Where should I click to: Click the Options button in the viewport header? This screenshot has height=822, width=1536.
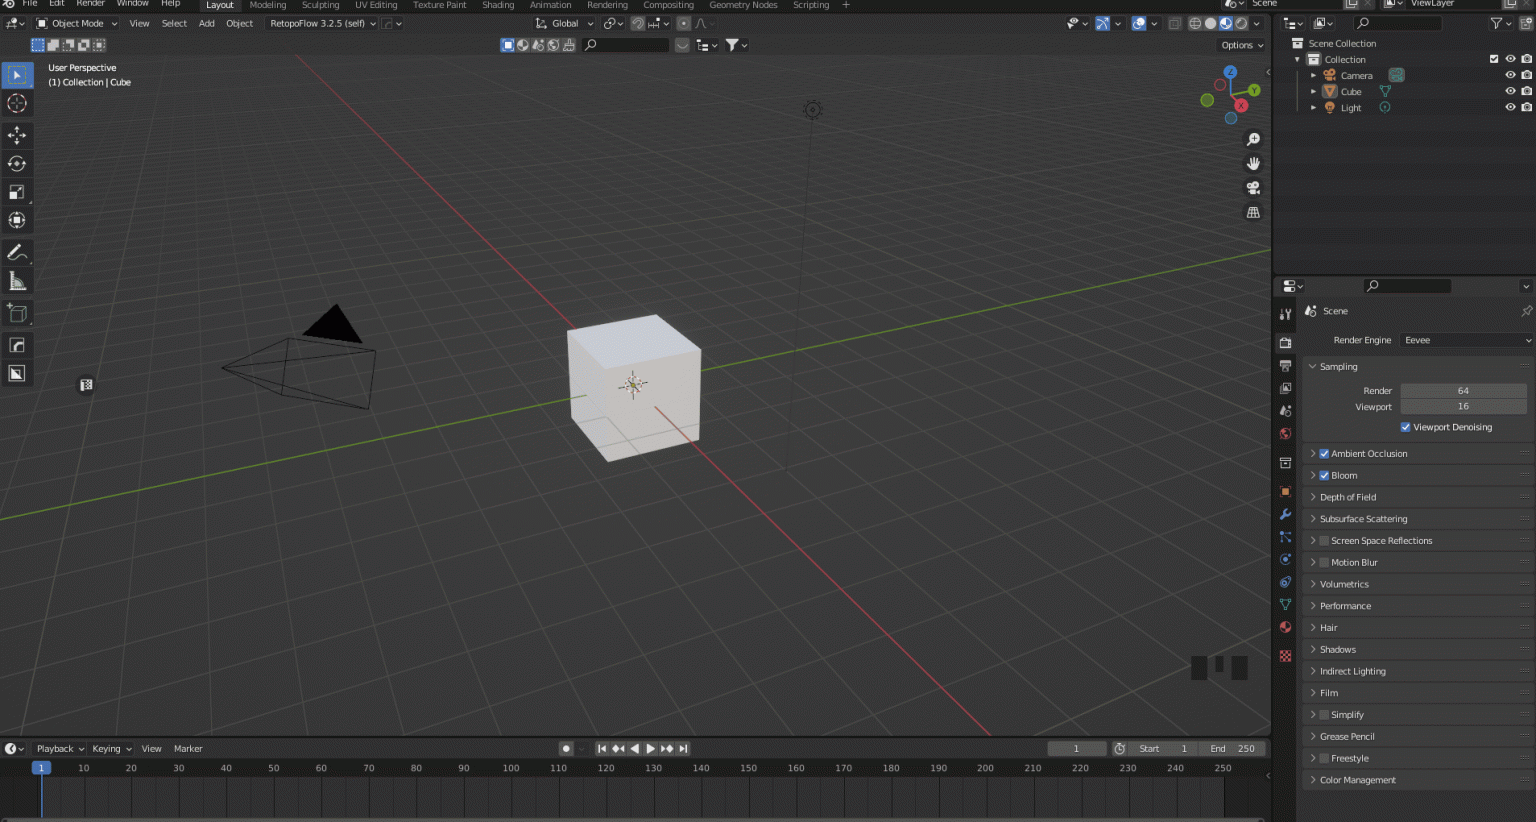1239,45
